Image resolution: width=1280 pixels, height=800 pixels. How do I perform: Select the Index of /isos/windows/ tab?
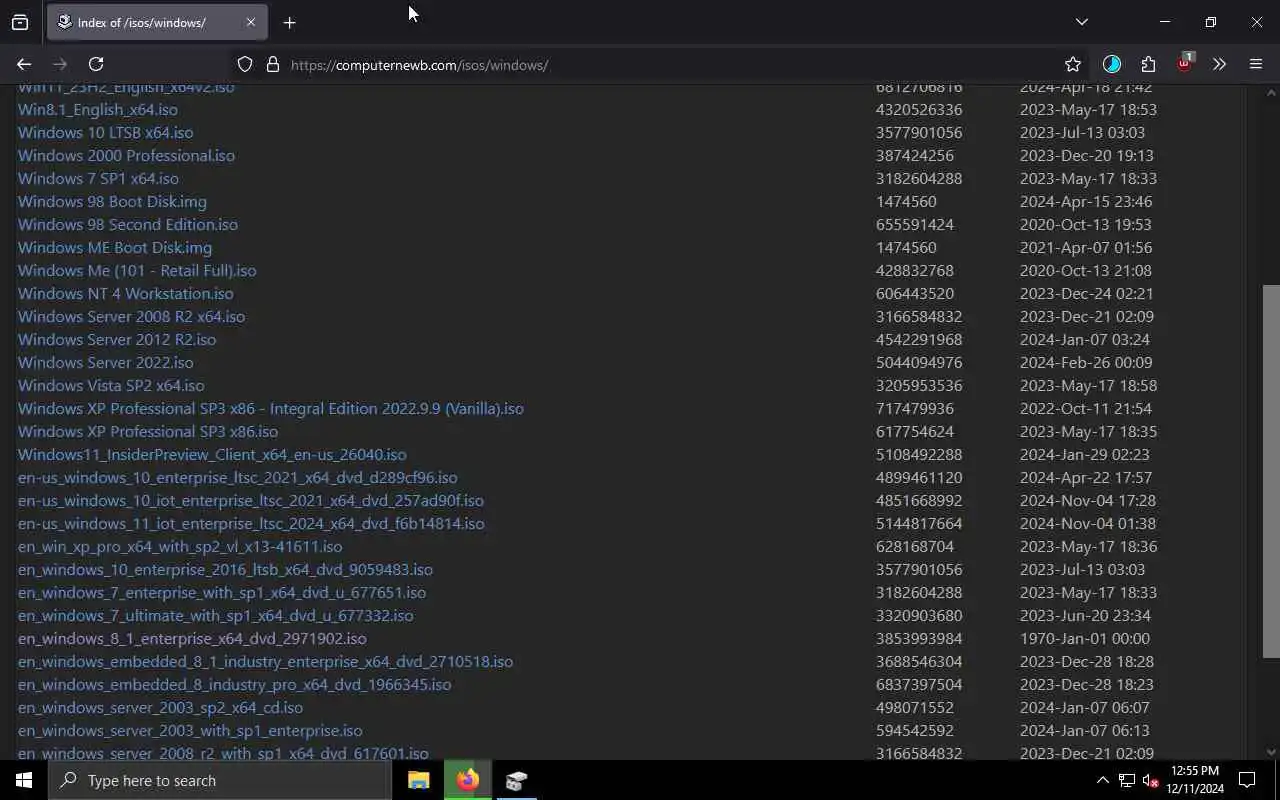pyautogui.click(x=155, y=22)
